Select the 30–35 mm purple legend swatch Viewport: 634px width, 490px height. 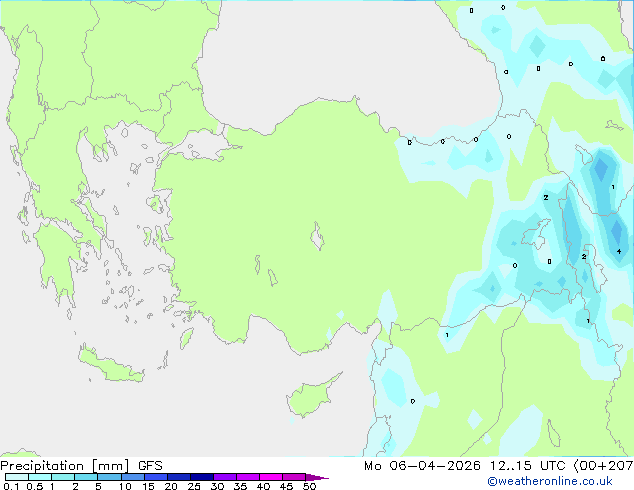(225, 477)
